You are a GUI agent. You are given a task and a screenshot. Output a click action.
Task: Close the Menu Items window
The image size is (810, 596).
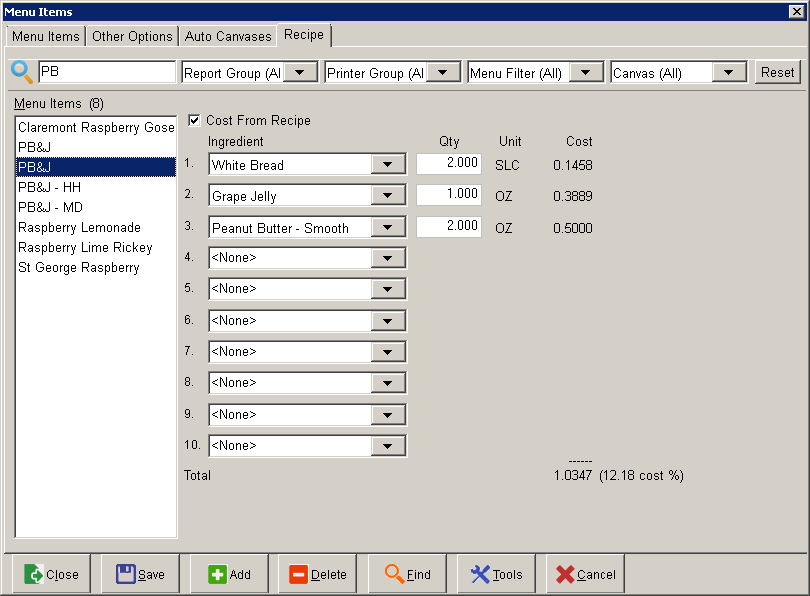pyautogui.click(x=796, y=11)
